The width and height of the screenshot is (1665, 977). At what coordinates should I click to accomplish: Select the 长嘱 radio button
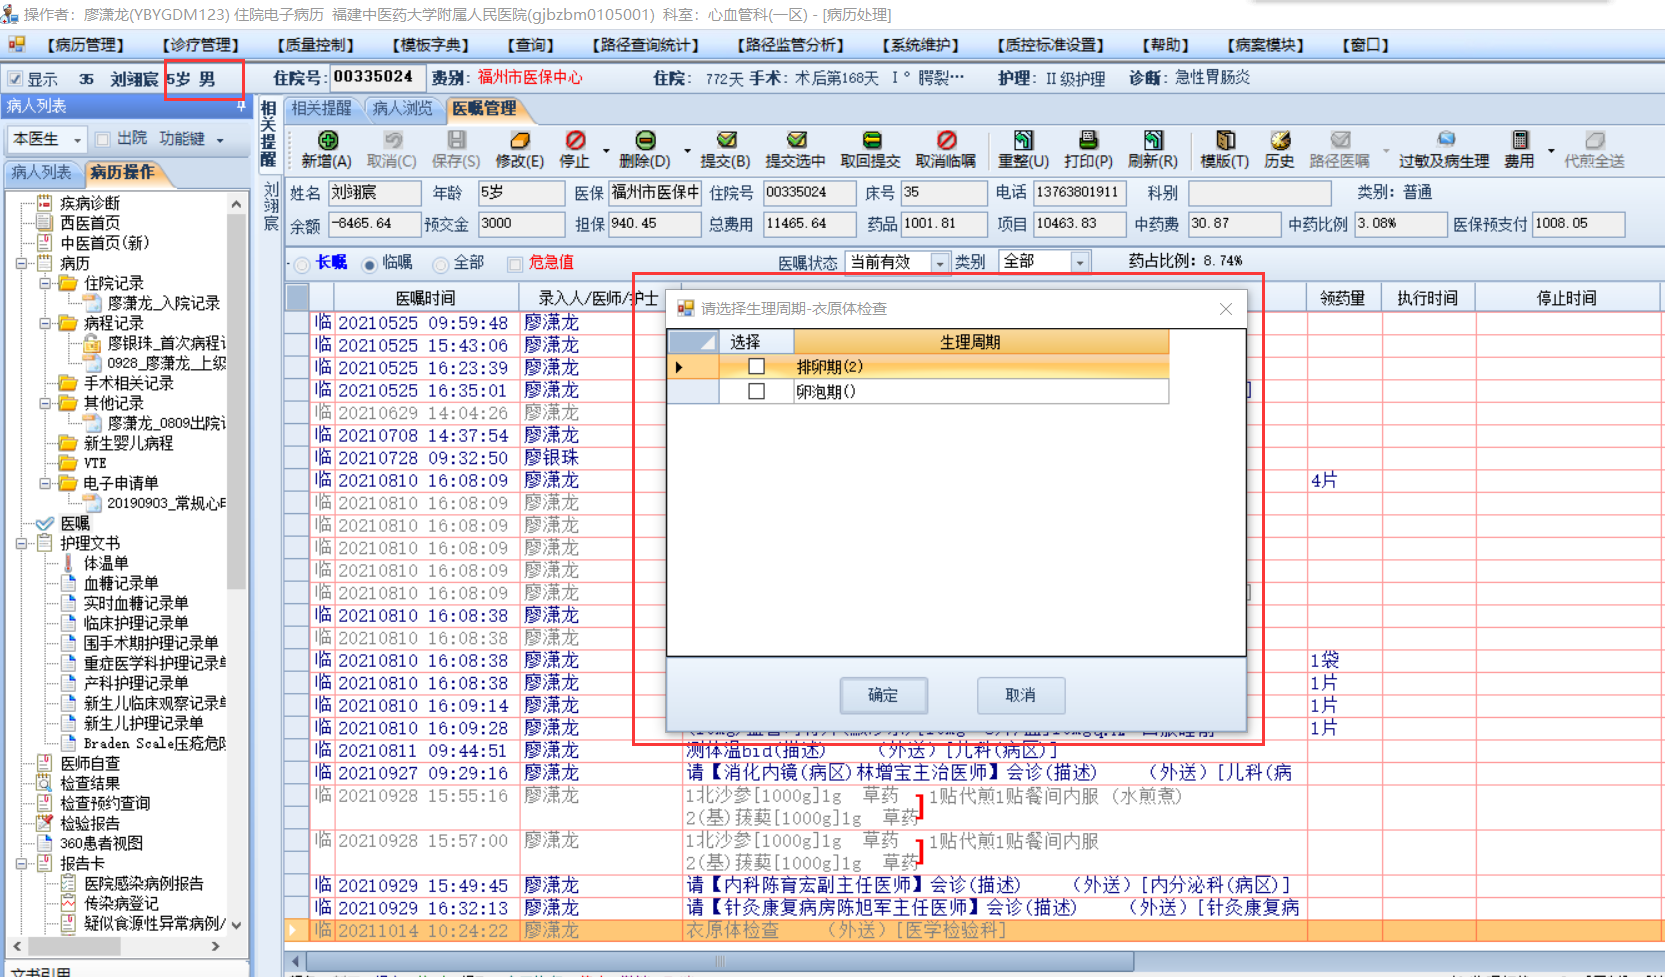302,264
